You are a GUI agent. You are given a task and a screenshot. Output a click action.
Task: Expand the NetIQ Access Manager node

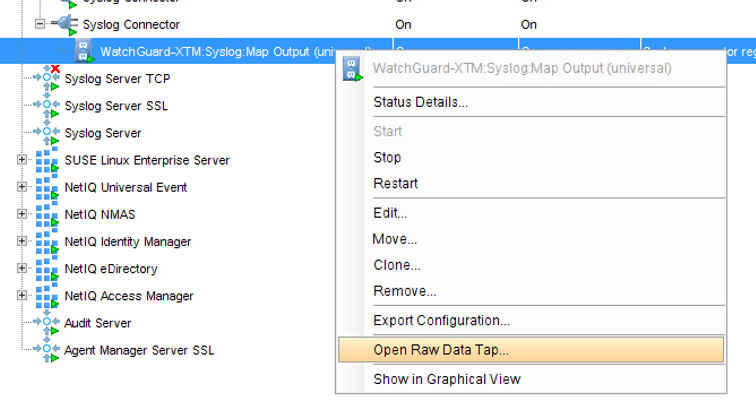[x=22, y=296]
